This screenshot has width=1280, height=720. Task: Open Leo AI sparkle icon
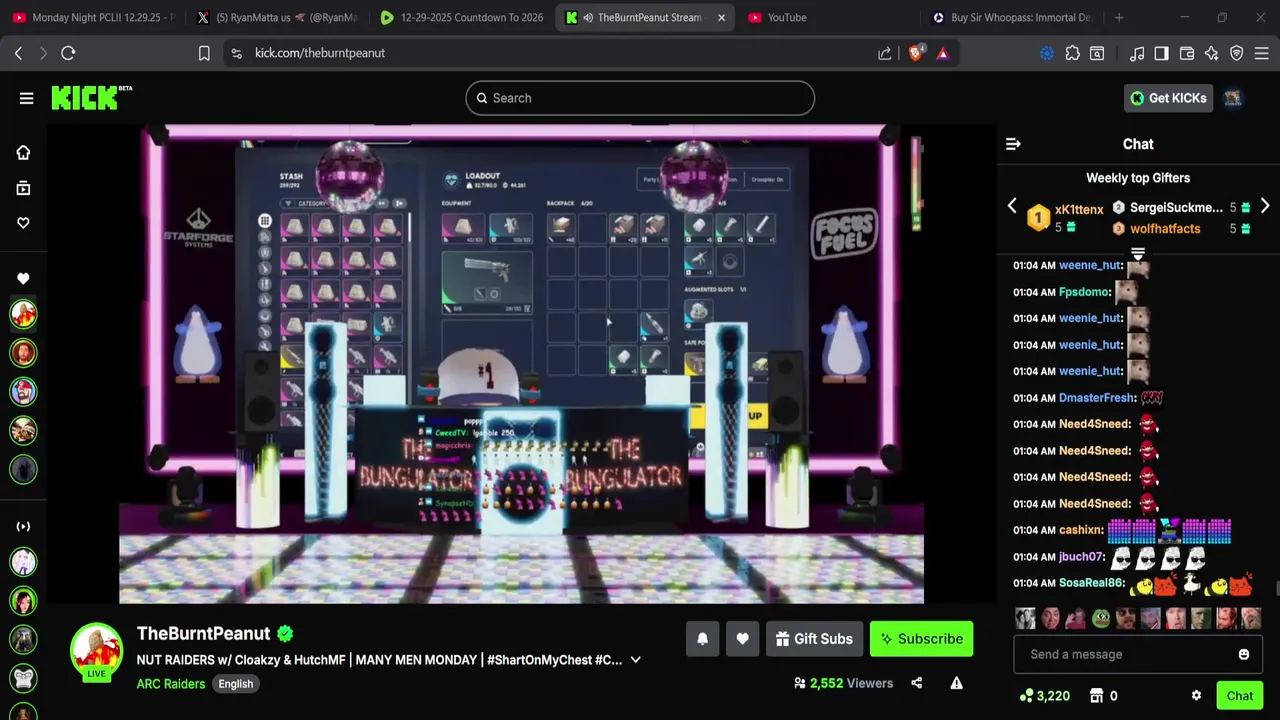pyautogui.click(x=1212, y=53)
